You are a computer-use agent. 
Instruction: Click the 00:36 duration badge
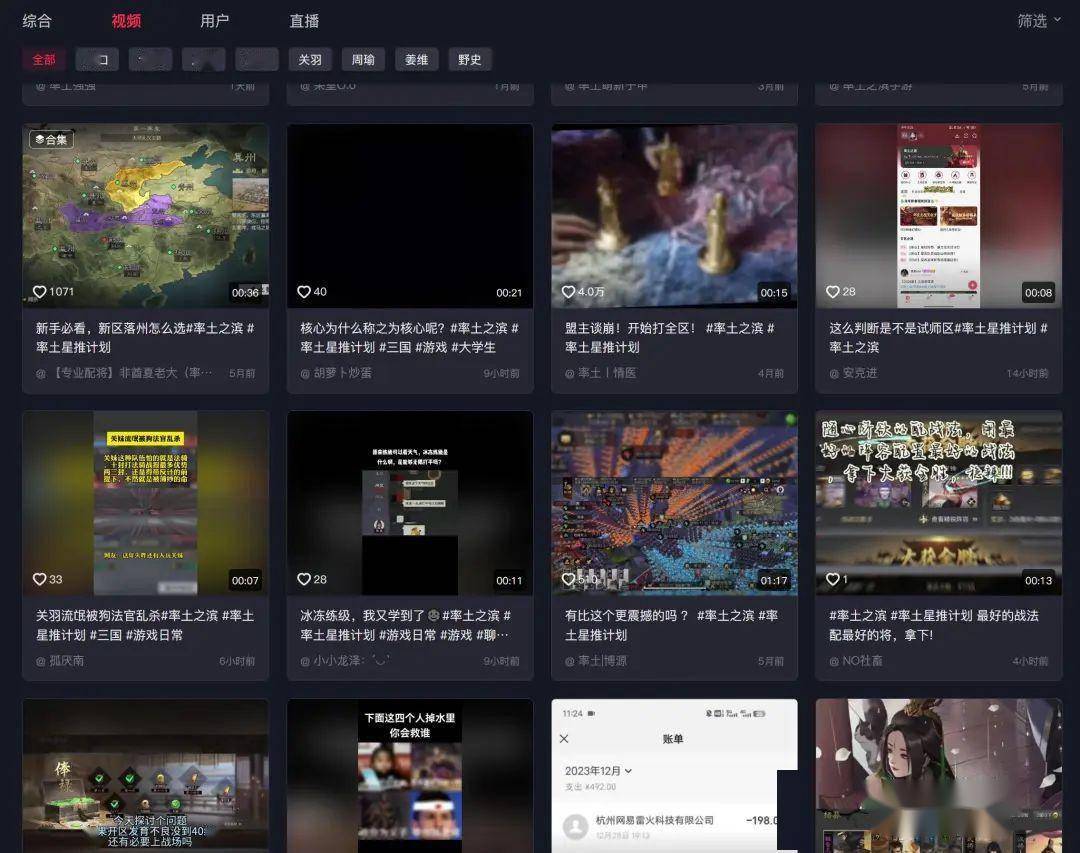click(x=245, y=293)
